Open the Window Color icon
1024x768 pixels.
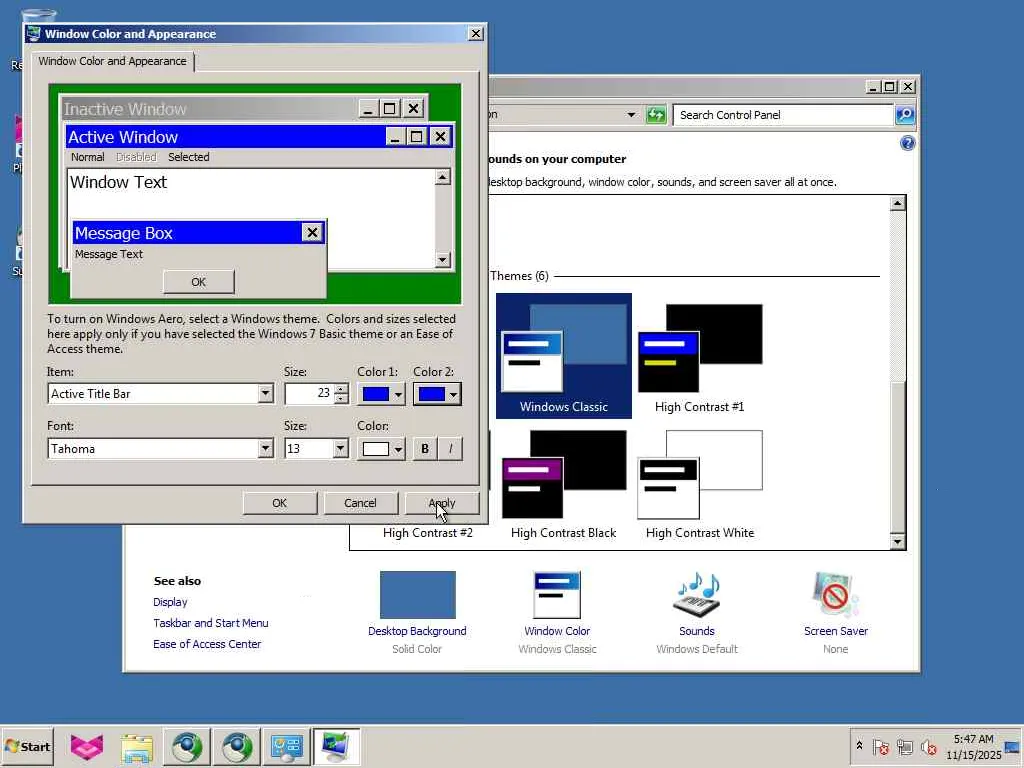[x=556, y=595]
